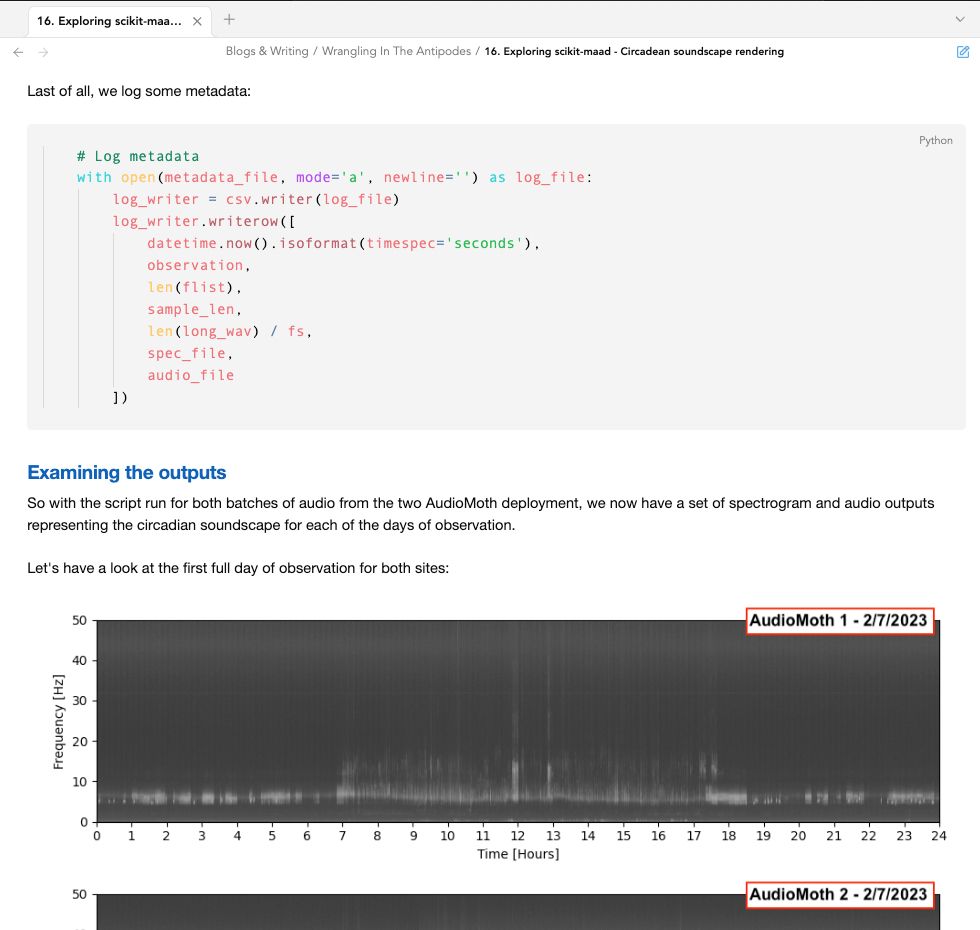Click the current note title breadcrumb
The width and height of the screenshot is (980, 930).
pyautogui.click(x=634, y=51)
